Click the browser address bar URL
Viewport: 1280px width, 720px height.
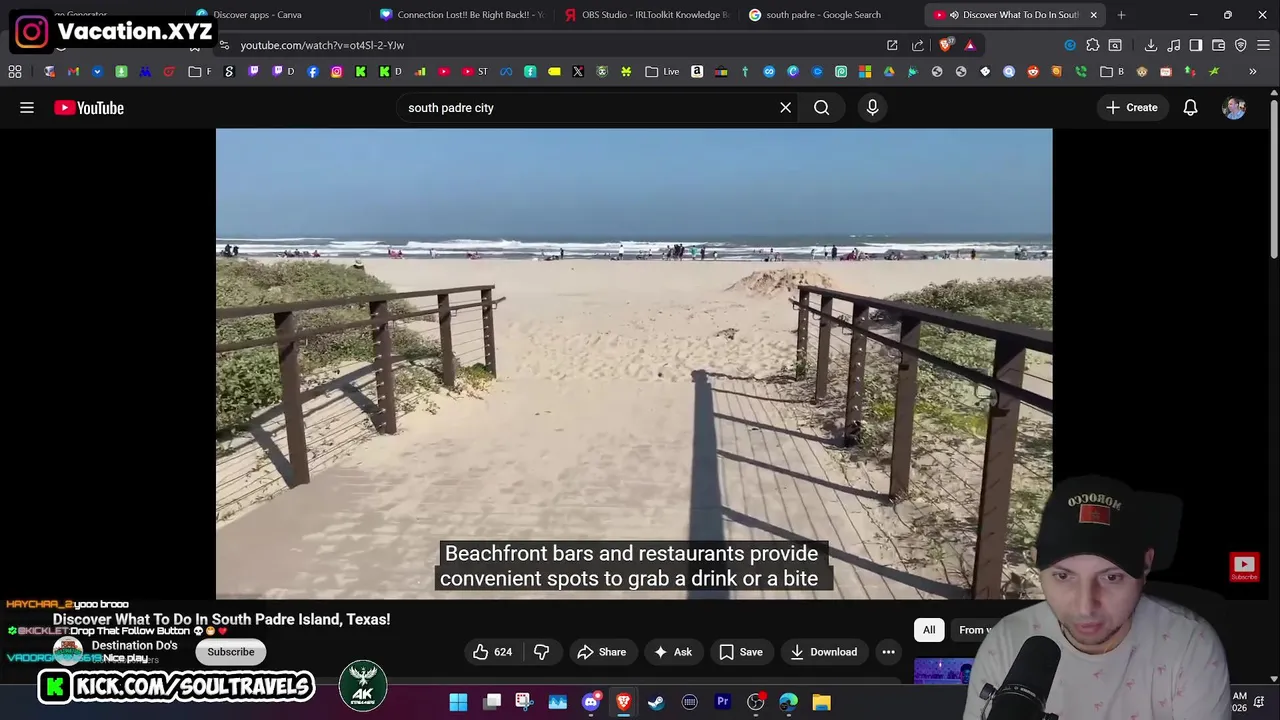pyautogui.click(x=322, y=45)
